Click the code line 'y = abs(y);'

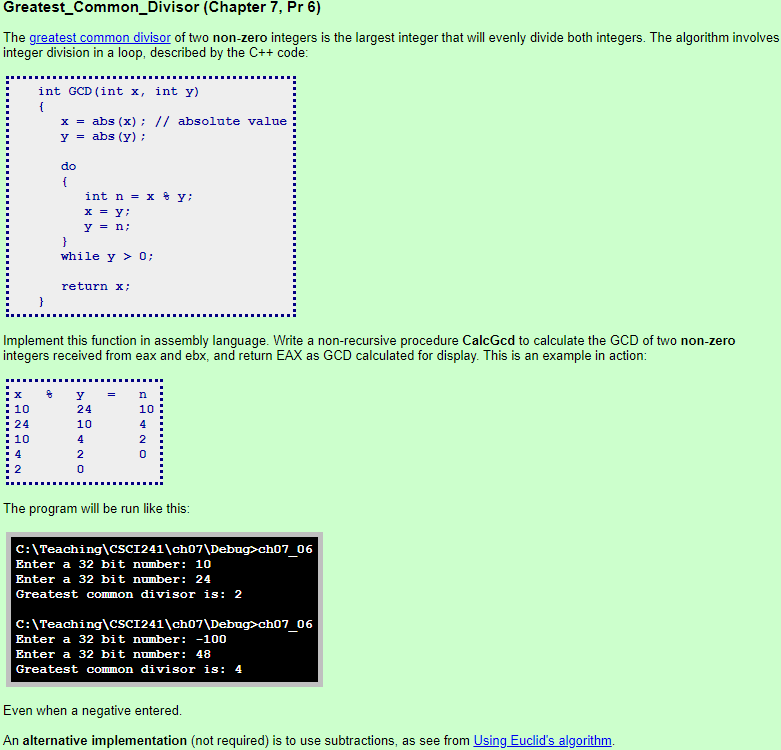[103, 136]
